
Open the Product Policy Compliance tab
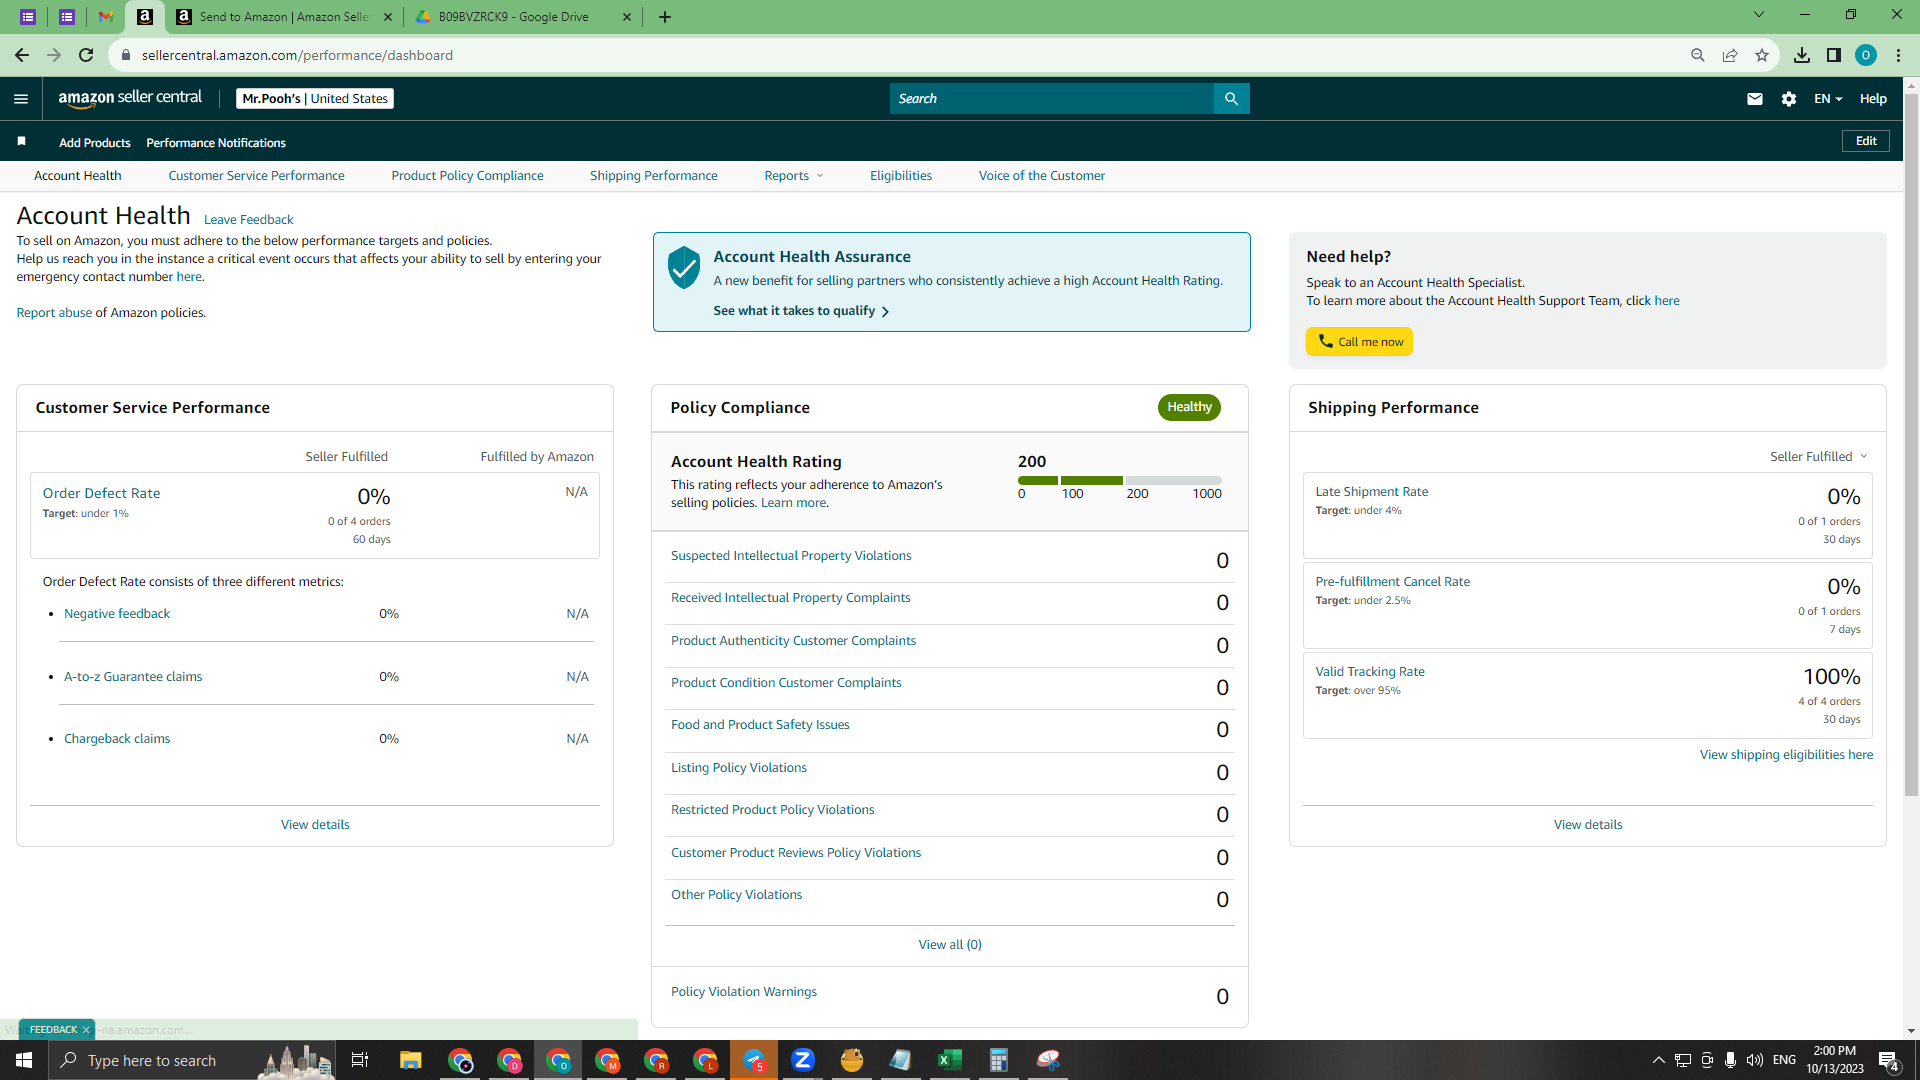(468, 176)
